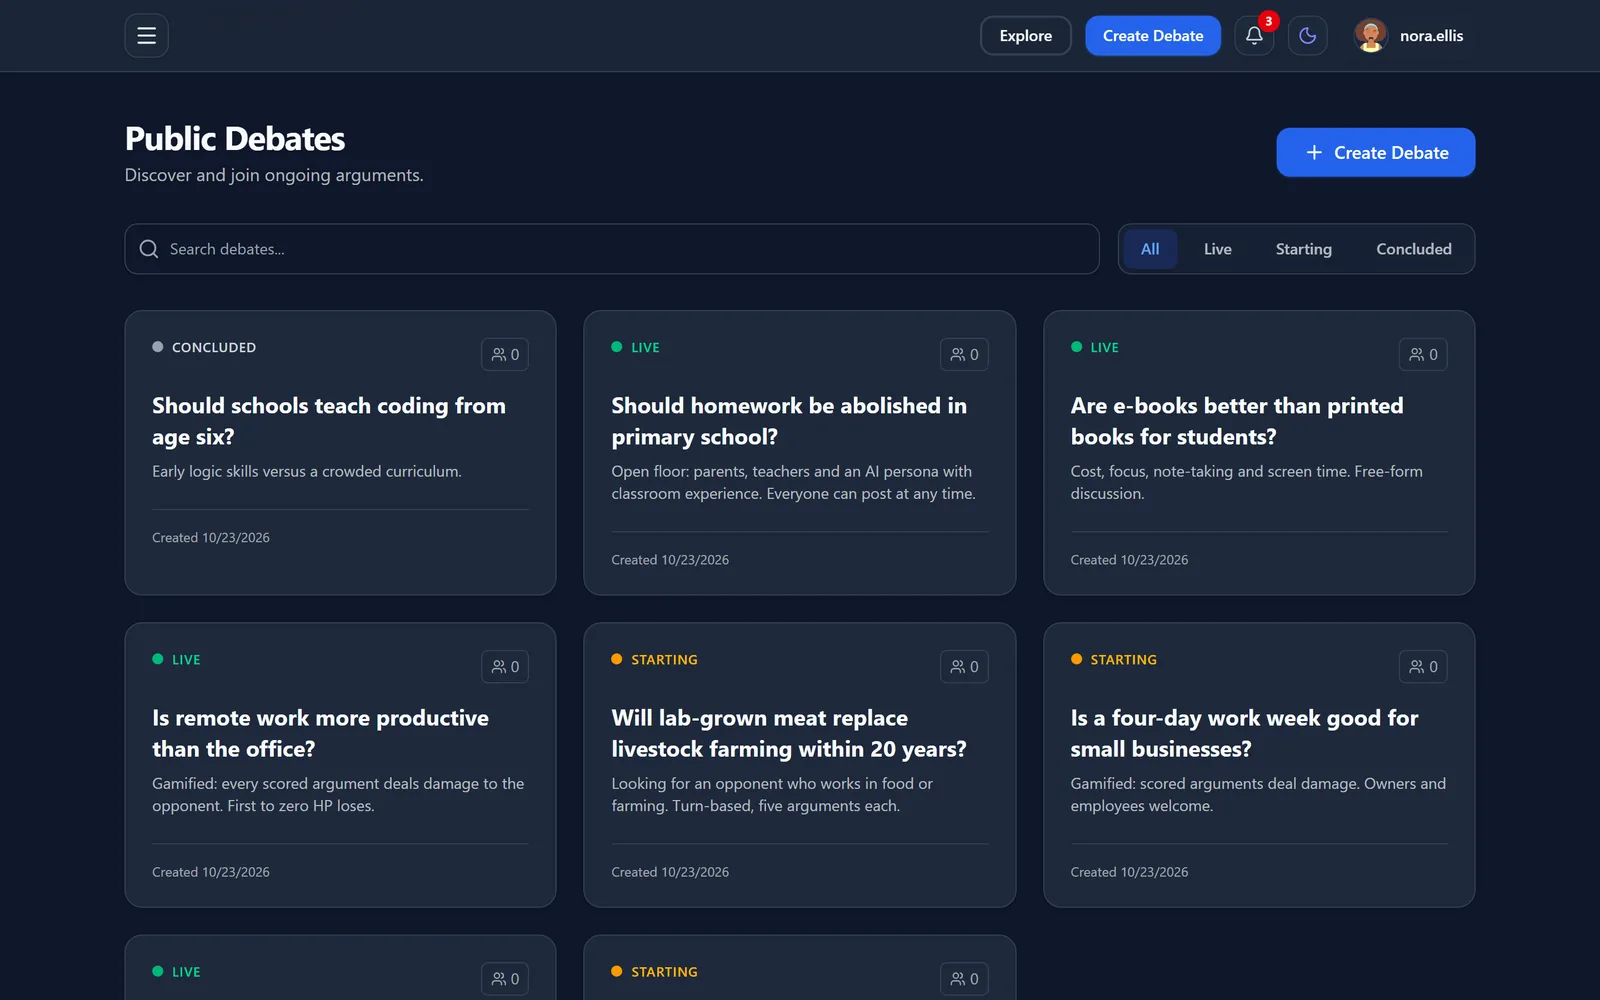Click CONCLUDED status on the coding debate
Screen dimensions: 1600x1000
click(x=204, y=347)
